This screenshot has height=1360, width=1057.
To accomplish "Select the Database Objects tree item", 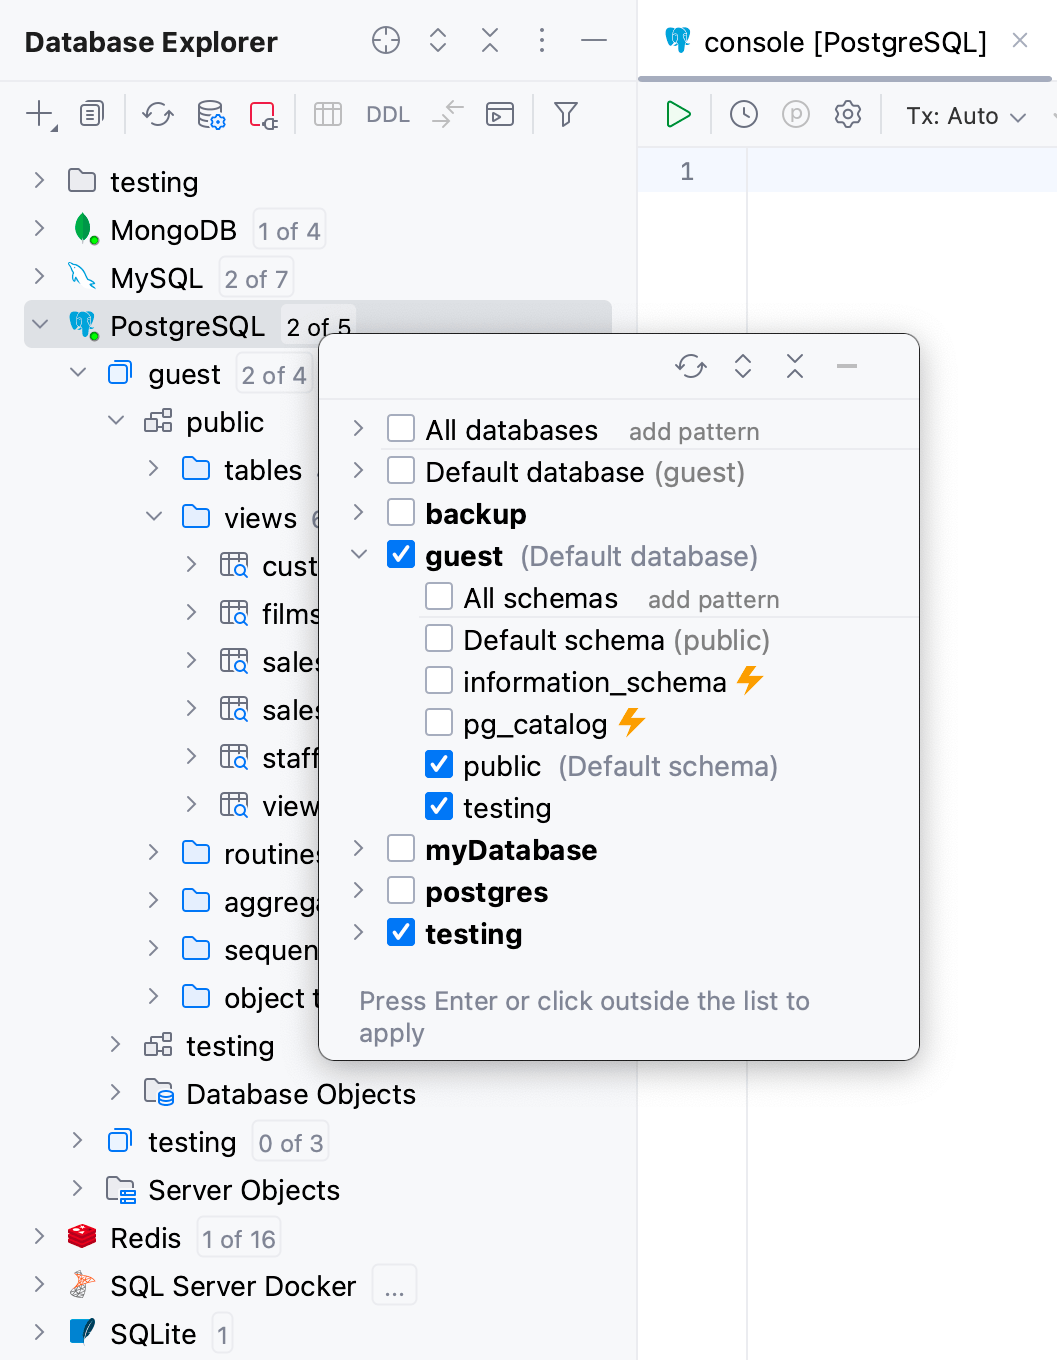I will [301, 1094].
